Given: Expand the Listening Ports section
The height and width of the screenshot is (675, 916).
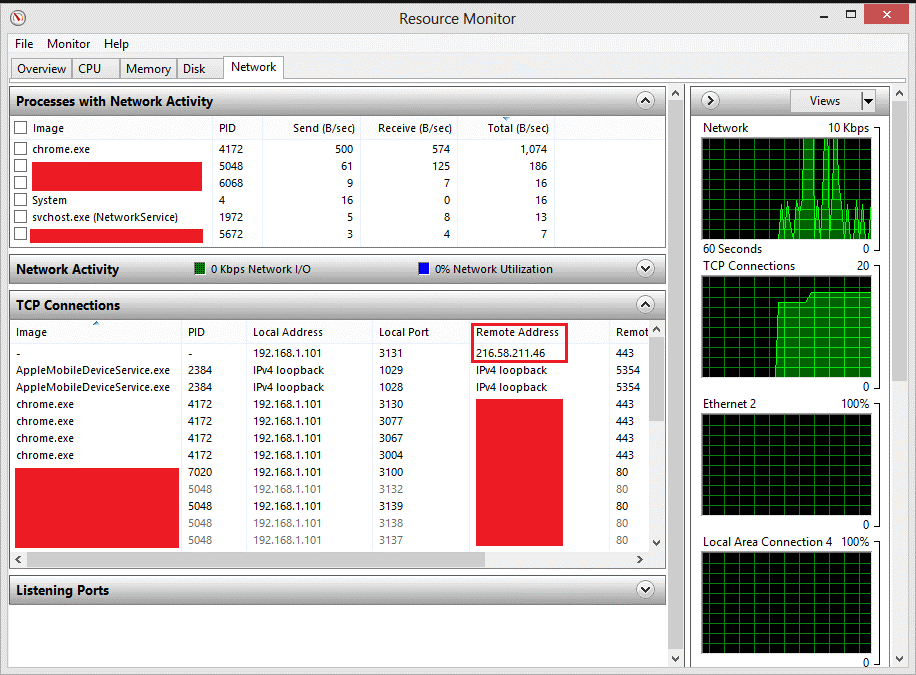Looking at the screenshot, I should [645, 590].
